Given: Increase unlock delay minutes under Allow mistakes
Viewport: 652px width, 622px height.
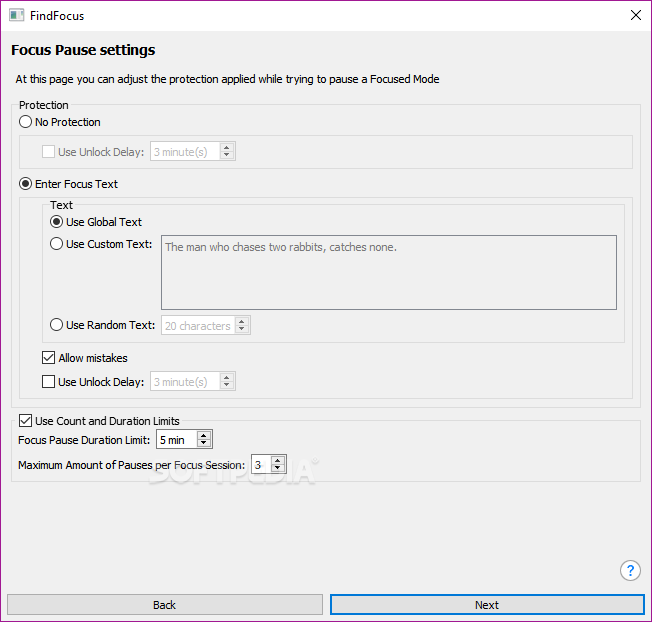Looking at the screenshot, I should tap(227, 378).
